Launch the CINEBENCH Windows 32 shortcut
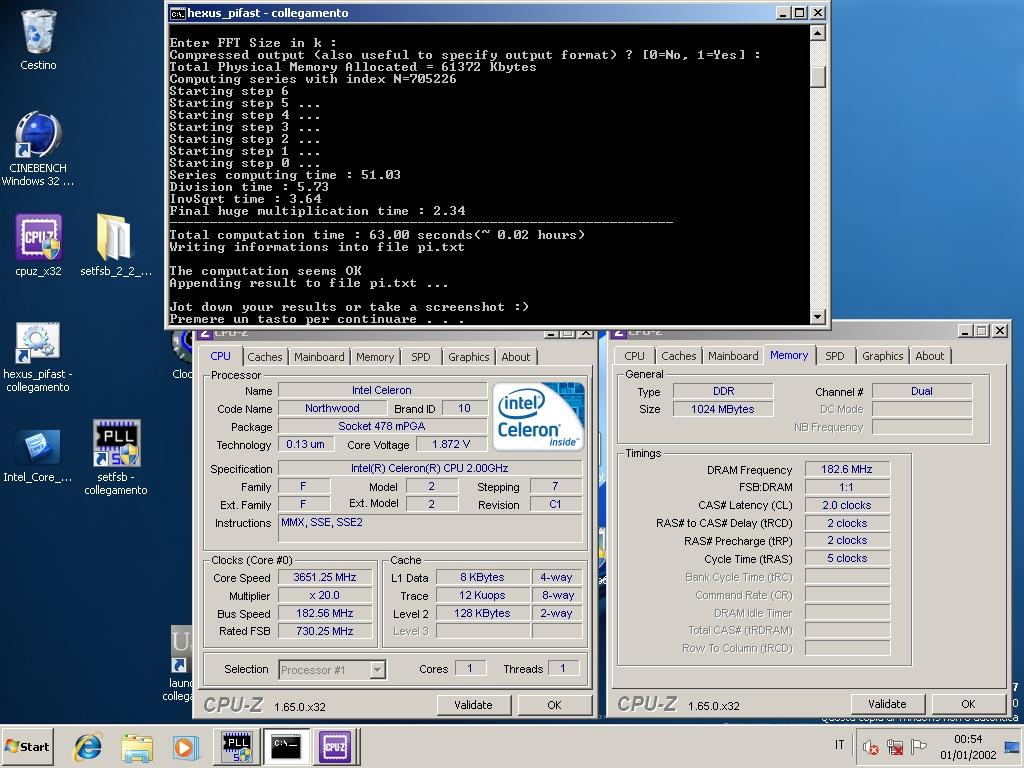This screenshot has height=768, width=1024. click(38, 149)
